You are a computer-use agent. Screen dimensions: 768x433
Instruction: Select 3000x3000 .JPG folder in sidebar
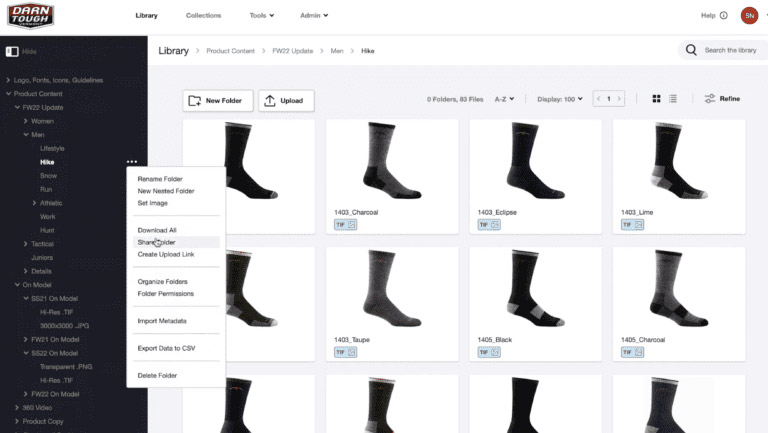tap(64, 326)
